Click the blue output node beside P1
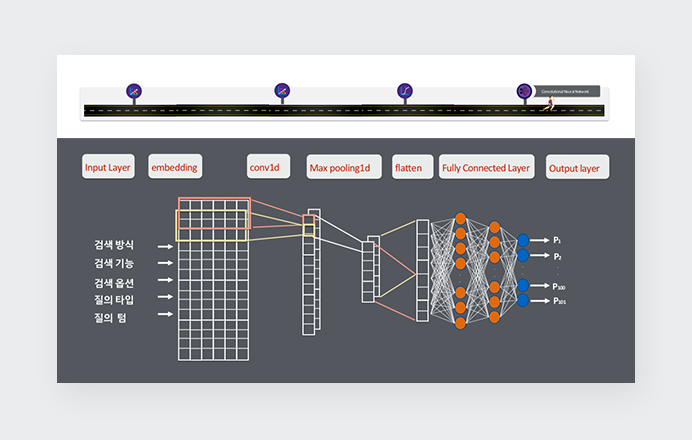Image resolution: width=692 pixels, height=440 pixels. pyautogui.click(x=523, y=241)
